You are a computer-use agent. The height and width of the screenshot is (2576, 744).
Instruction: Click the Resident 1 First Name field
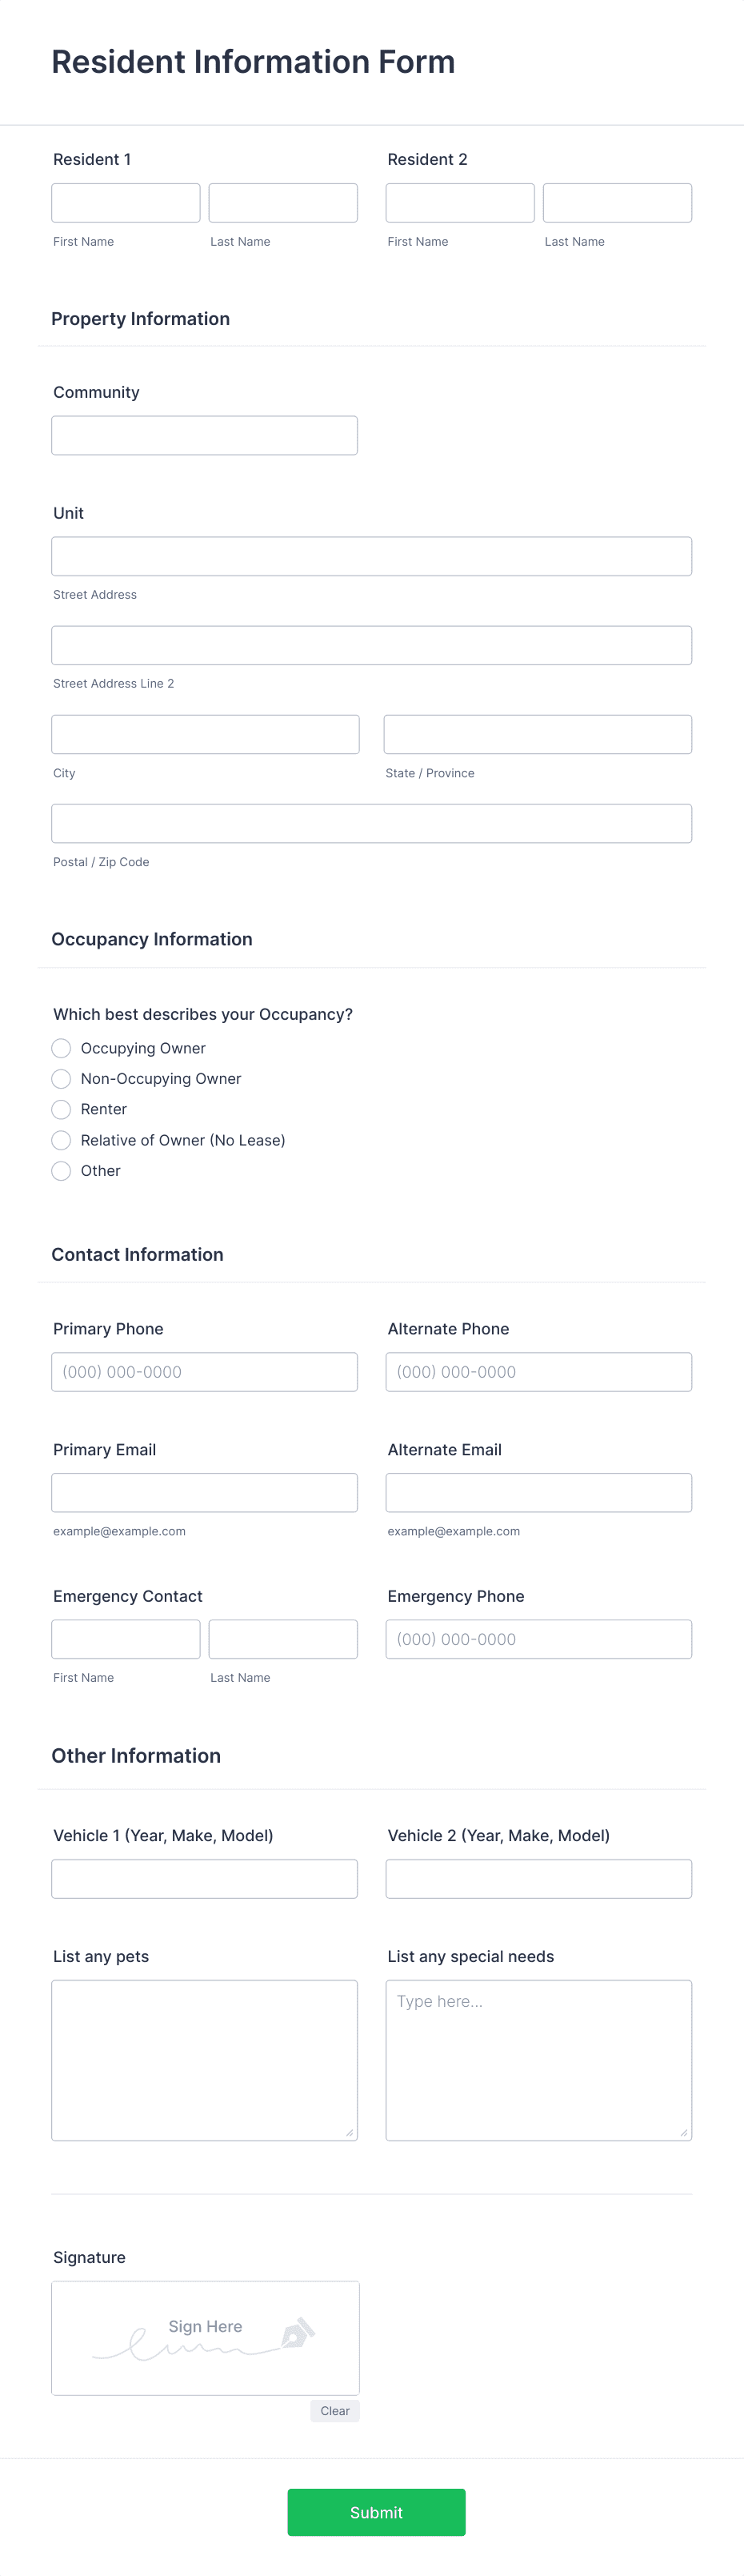pyautogui.click(x=125, y=202)
